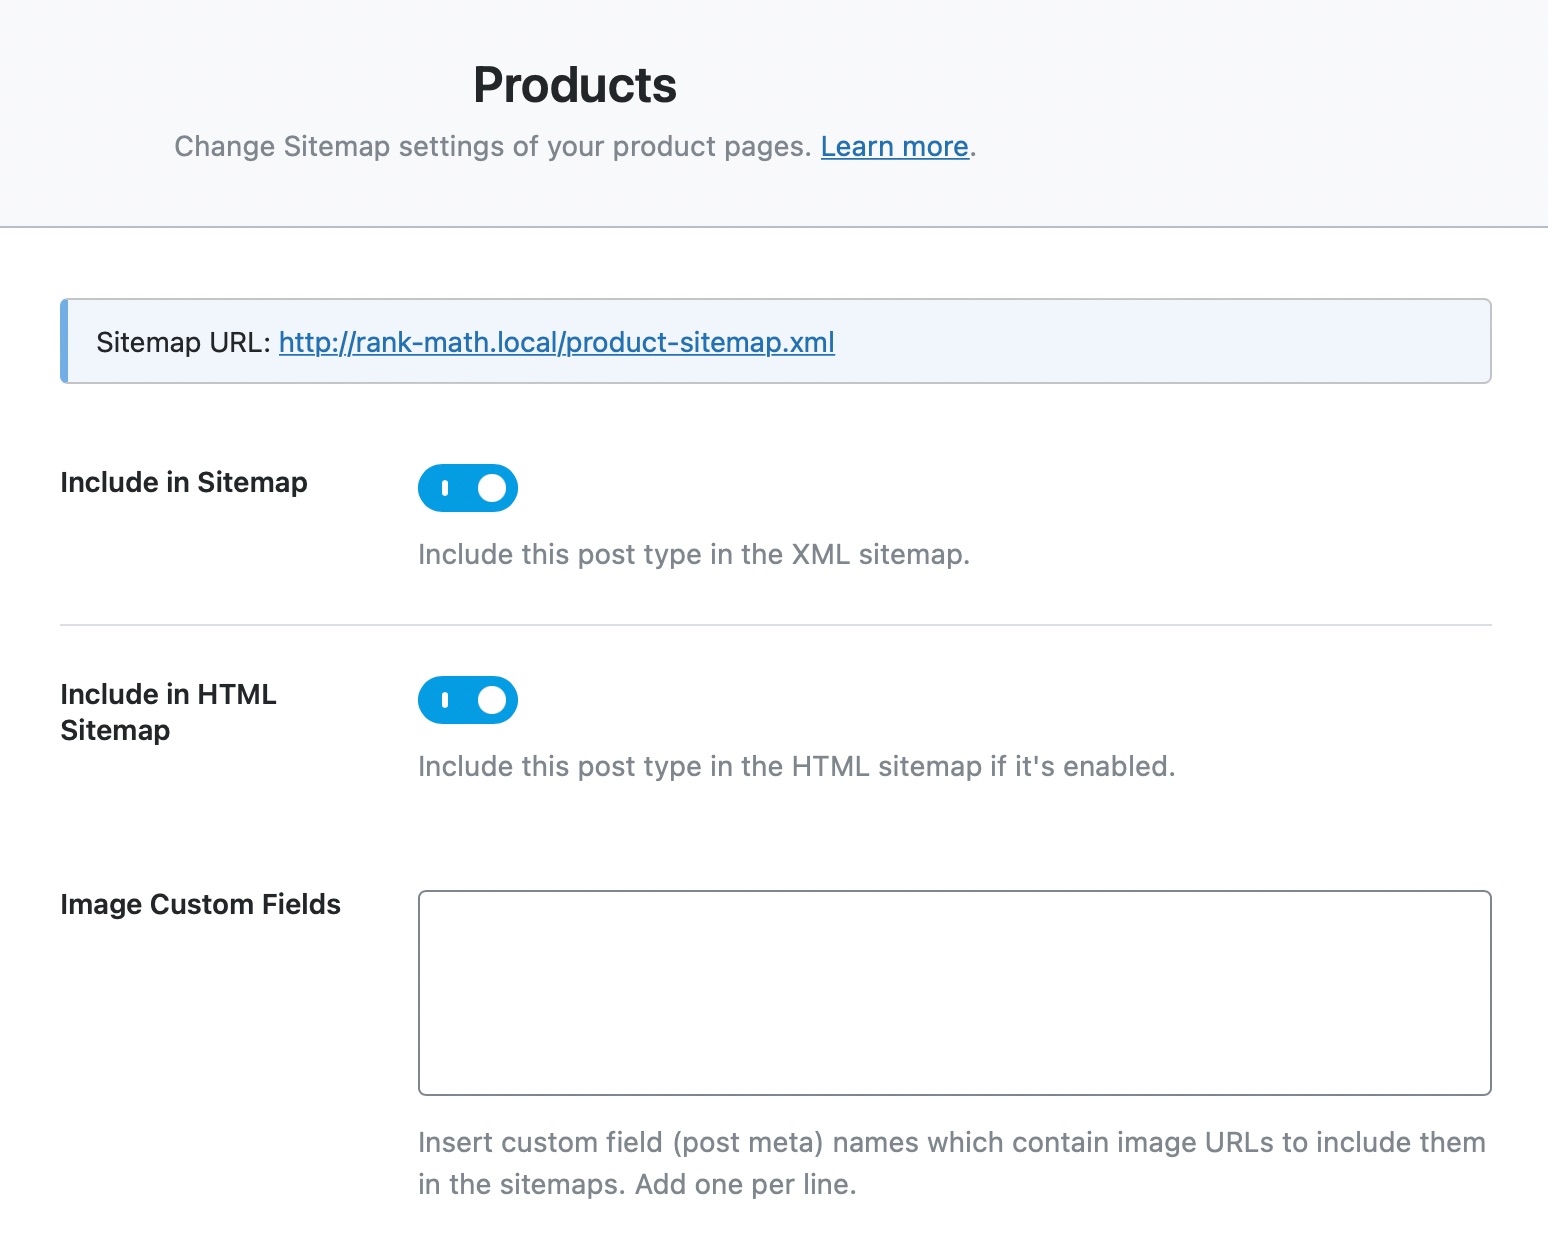Select the 'HTML sitemap if it's enabled' description
The height and width of the screenshot is (1236, 1548).
coord(797,766)
